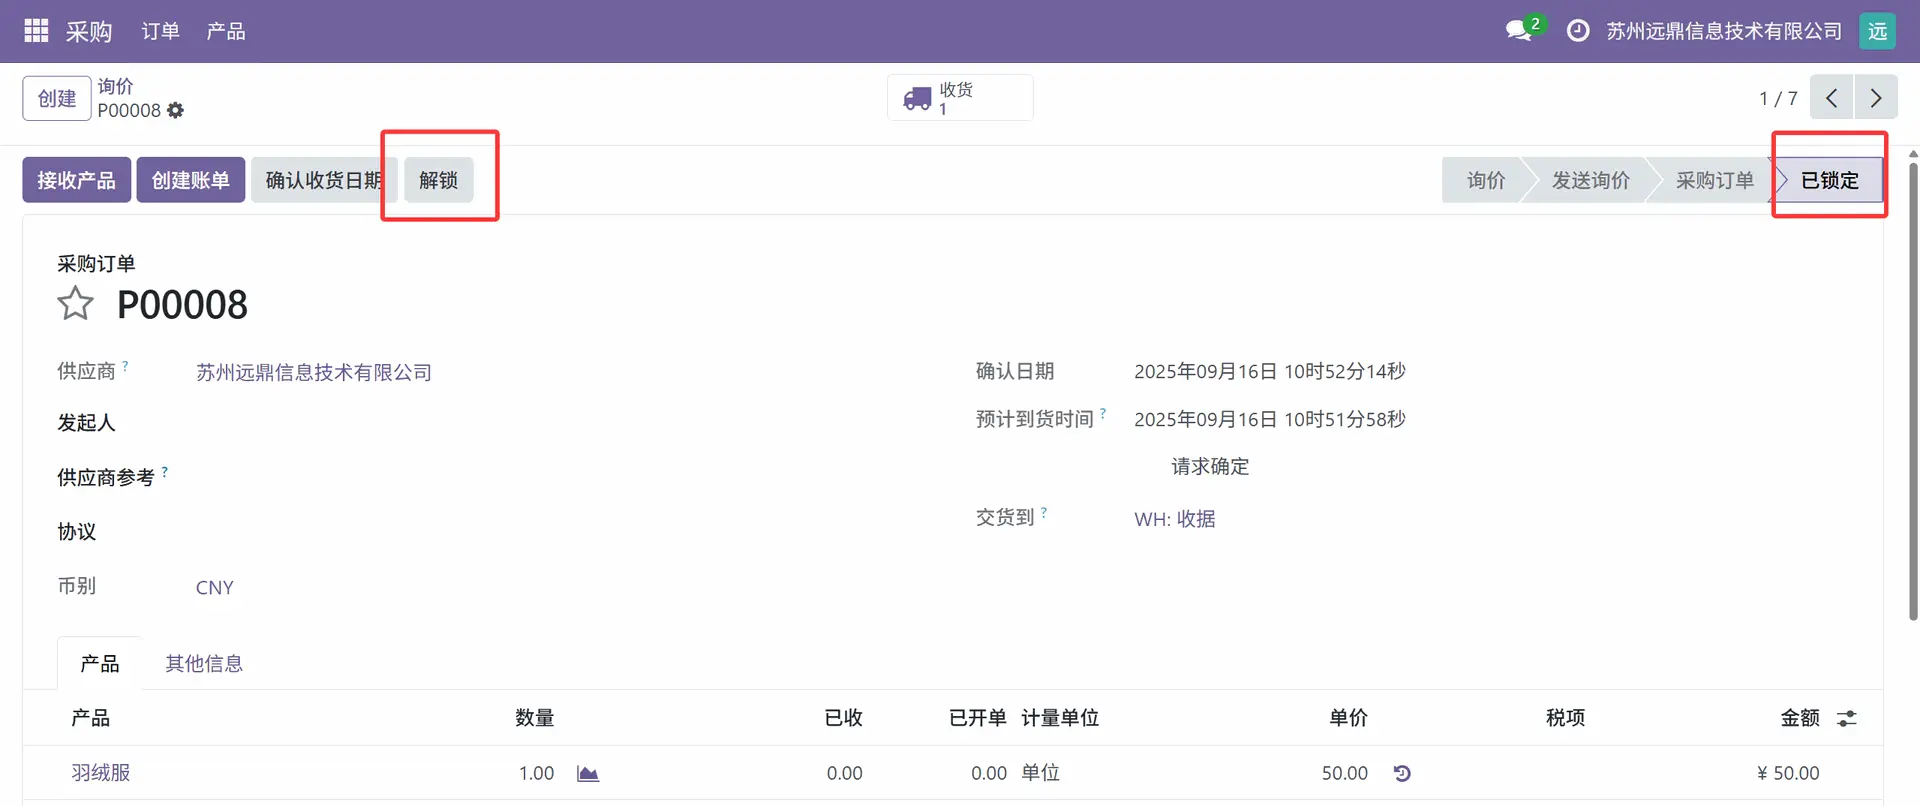Open the 订单 menu
The image size is (1920, 806).
tap(160, 31)
